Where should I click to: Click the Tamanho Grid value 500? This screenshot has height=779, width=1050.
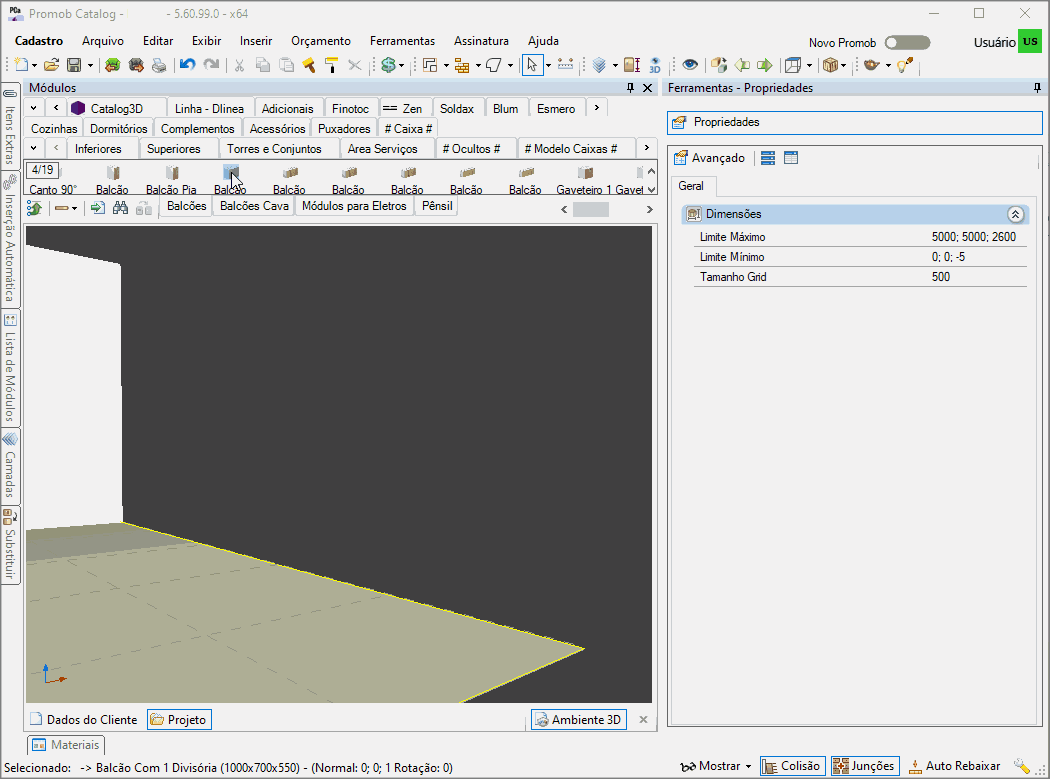click(x=941, y=277)
